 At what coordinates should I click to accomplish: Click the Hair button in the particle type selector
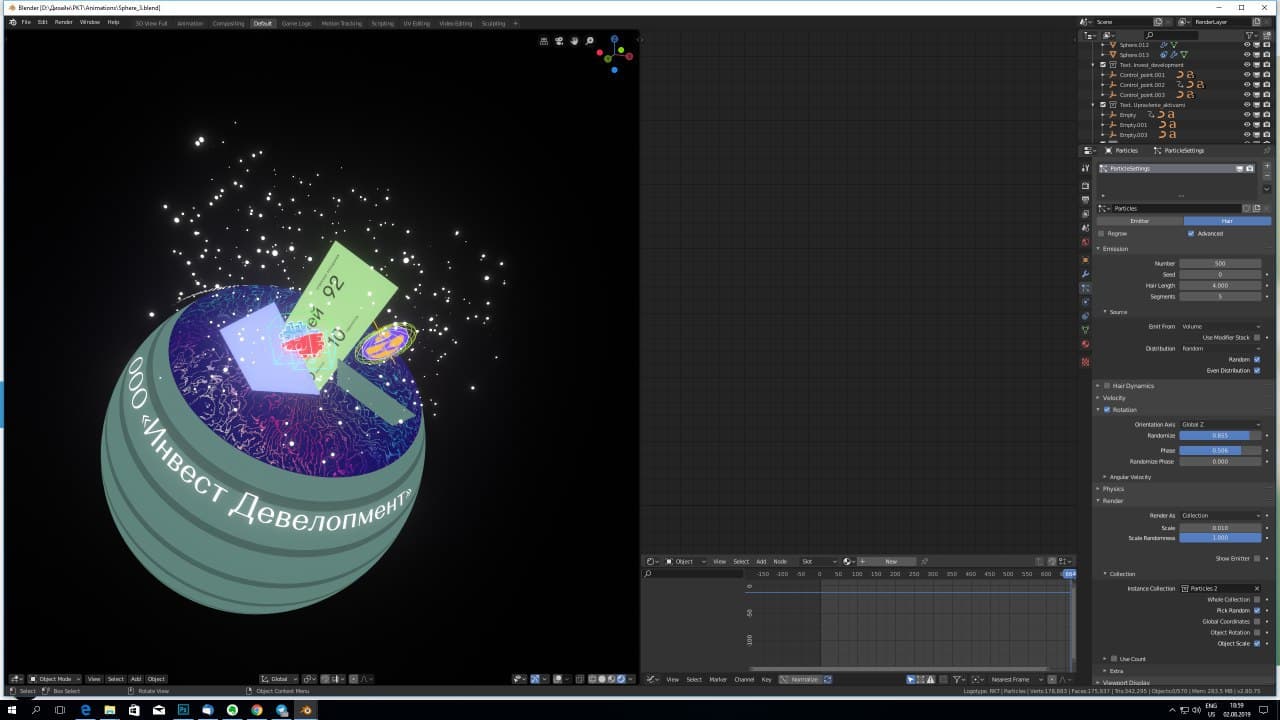point(1227,220)
